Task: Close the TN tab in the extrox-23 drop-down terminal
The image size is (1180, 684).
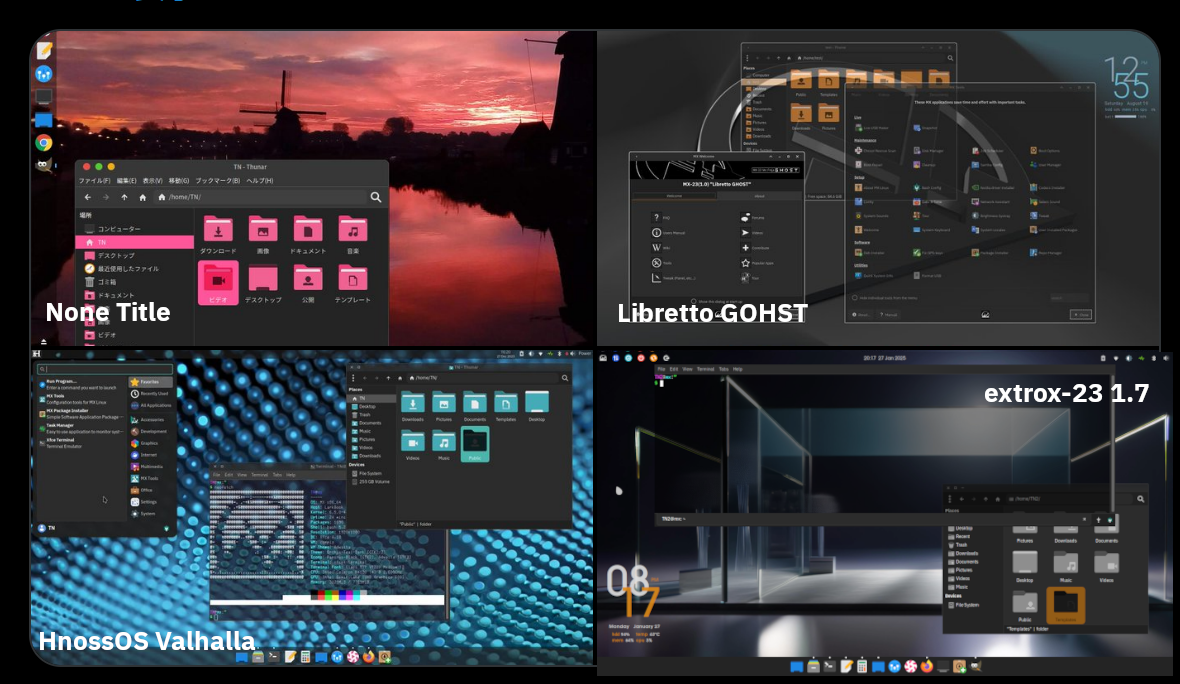Action: [1084, 519]
